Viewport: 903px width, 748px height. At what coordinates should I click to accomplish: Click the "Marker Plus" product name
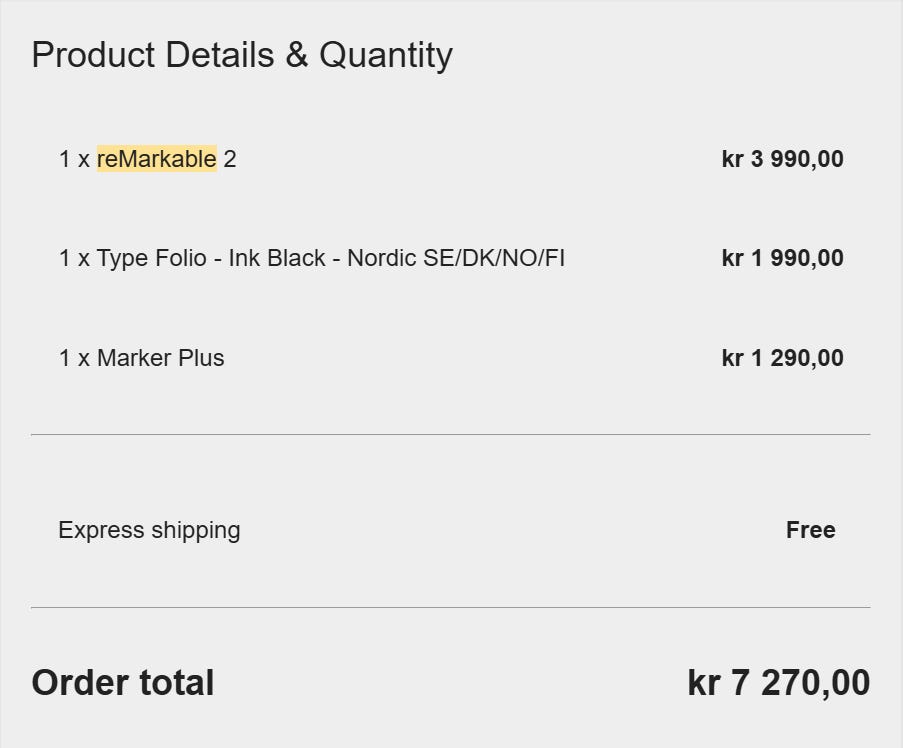(160, 358)
